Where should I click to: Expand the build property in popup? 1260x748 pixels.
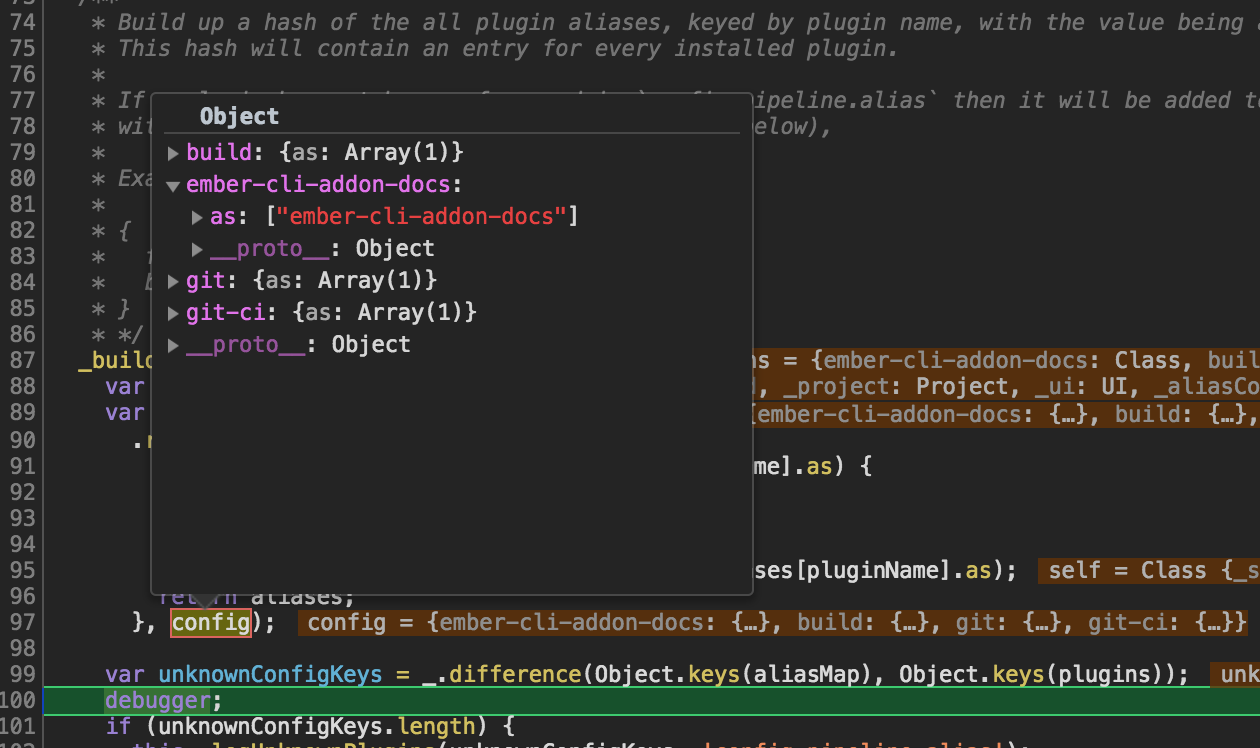point(173,153)
